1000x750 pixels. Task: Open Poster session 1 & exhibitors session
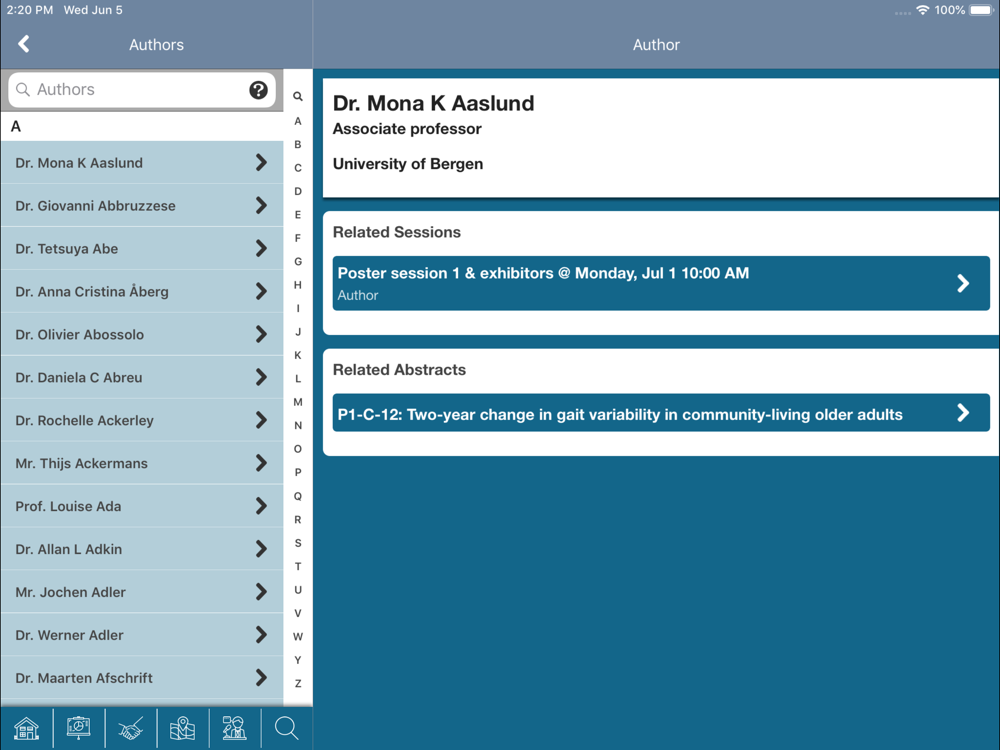661,283
